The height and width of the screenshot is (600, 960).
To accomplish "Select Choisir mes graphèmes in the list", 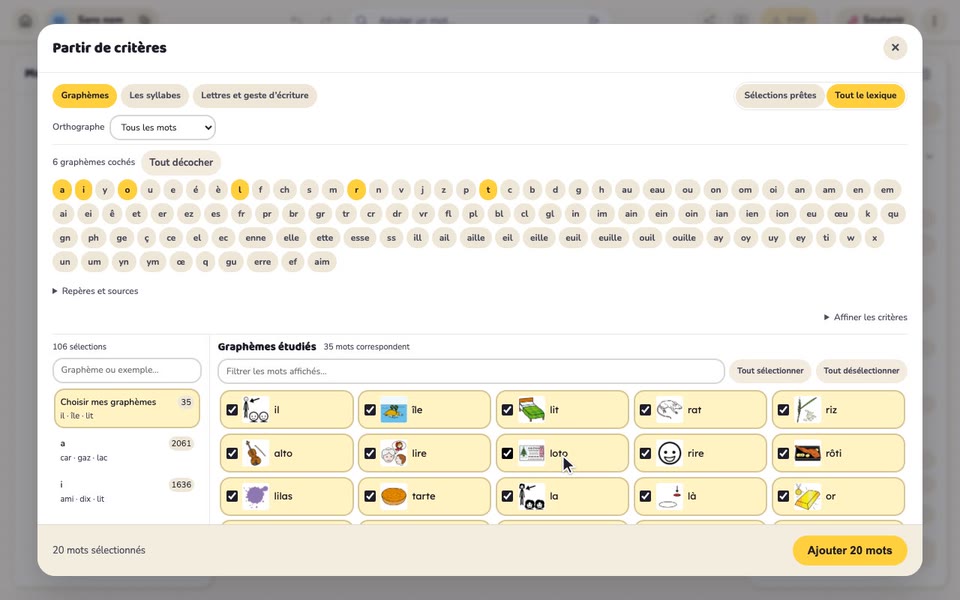I will click(127, 408).
